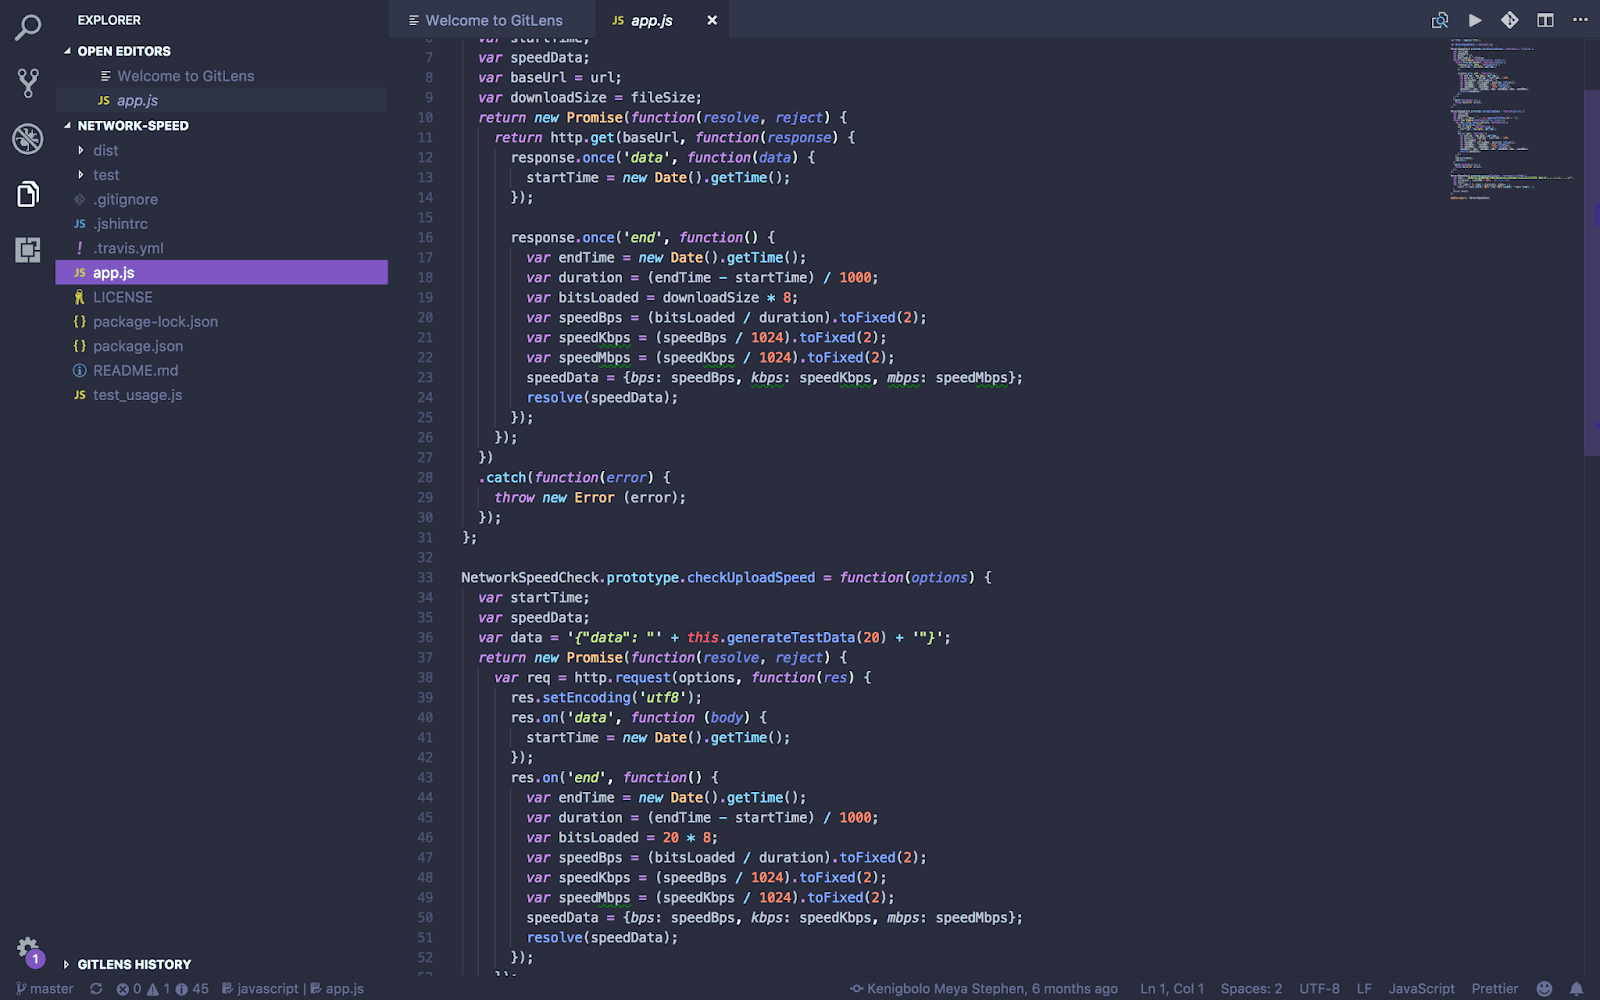Screen dimensions: 1600x1000
Task: Open the Search view in activity bar
Action: [x=28, y=27]
